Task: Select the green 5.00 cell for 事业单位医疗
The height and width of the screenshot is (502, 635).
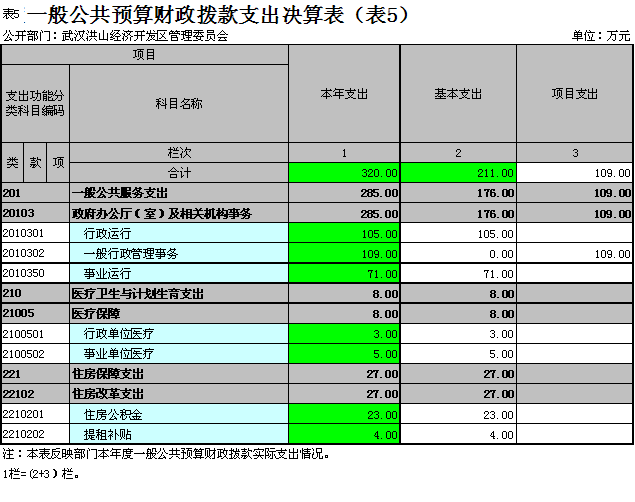Action: click(344, 353)
